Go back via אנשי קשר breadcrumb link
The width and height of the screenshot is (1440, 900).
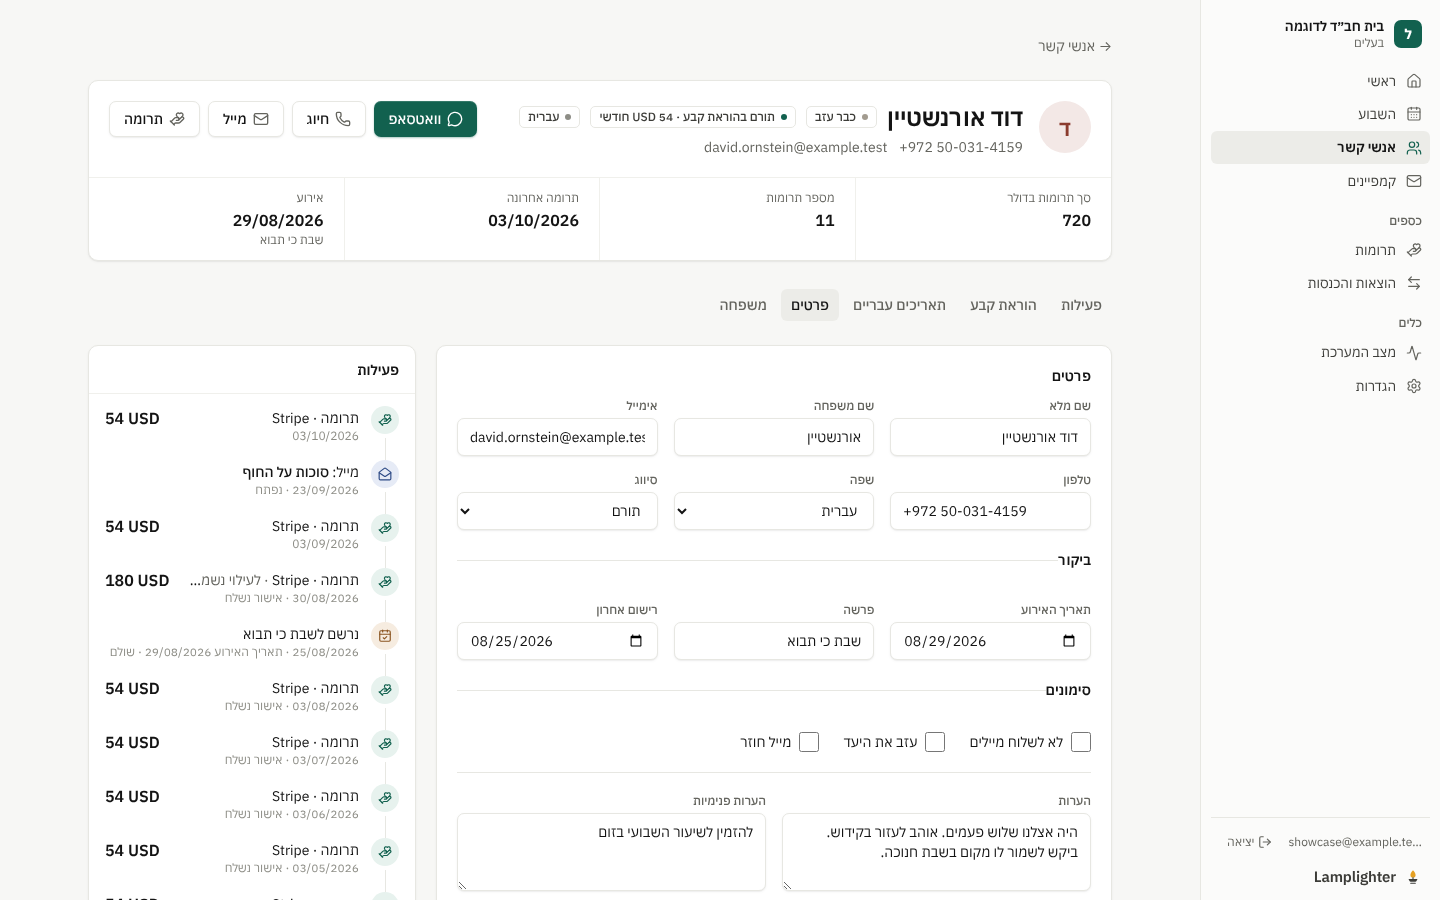[x=1074, y=46]
